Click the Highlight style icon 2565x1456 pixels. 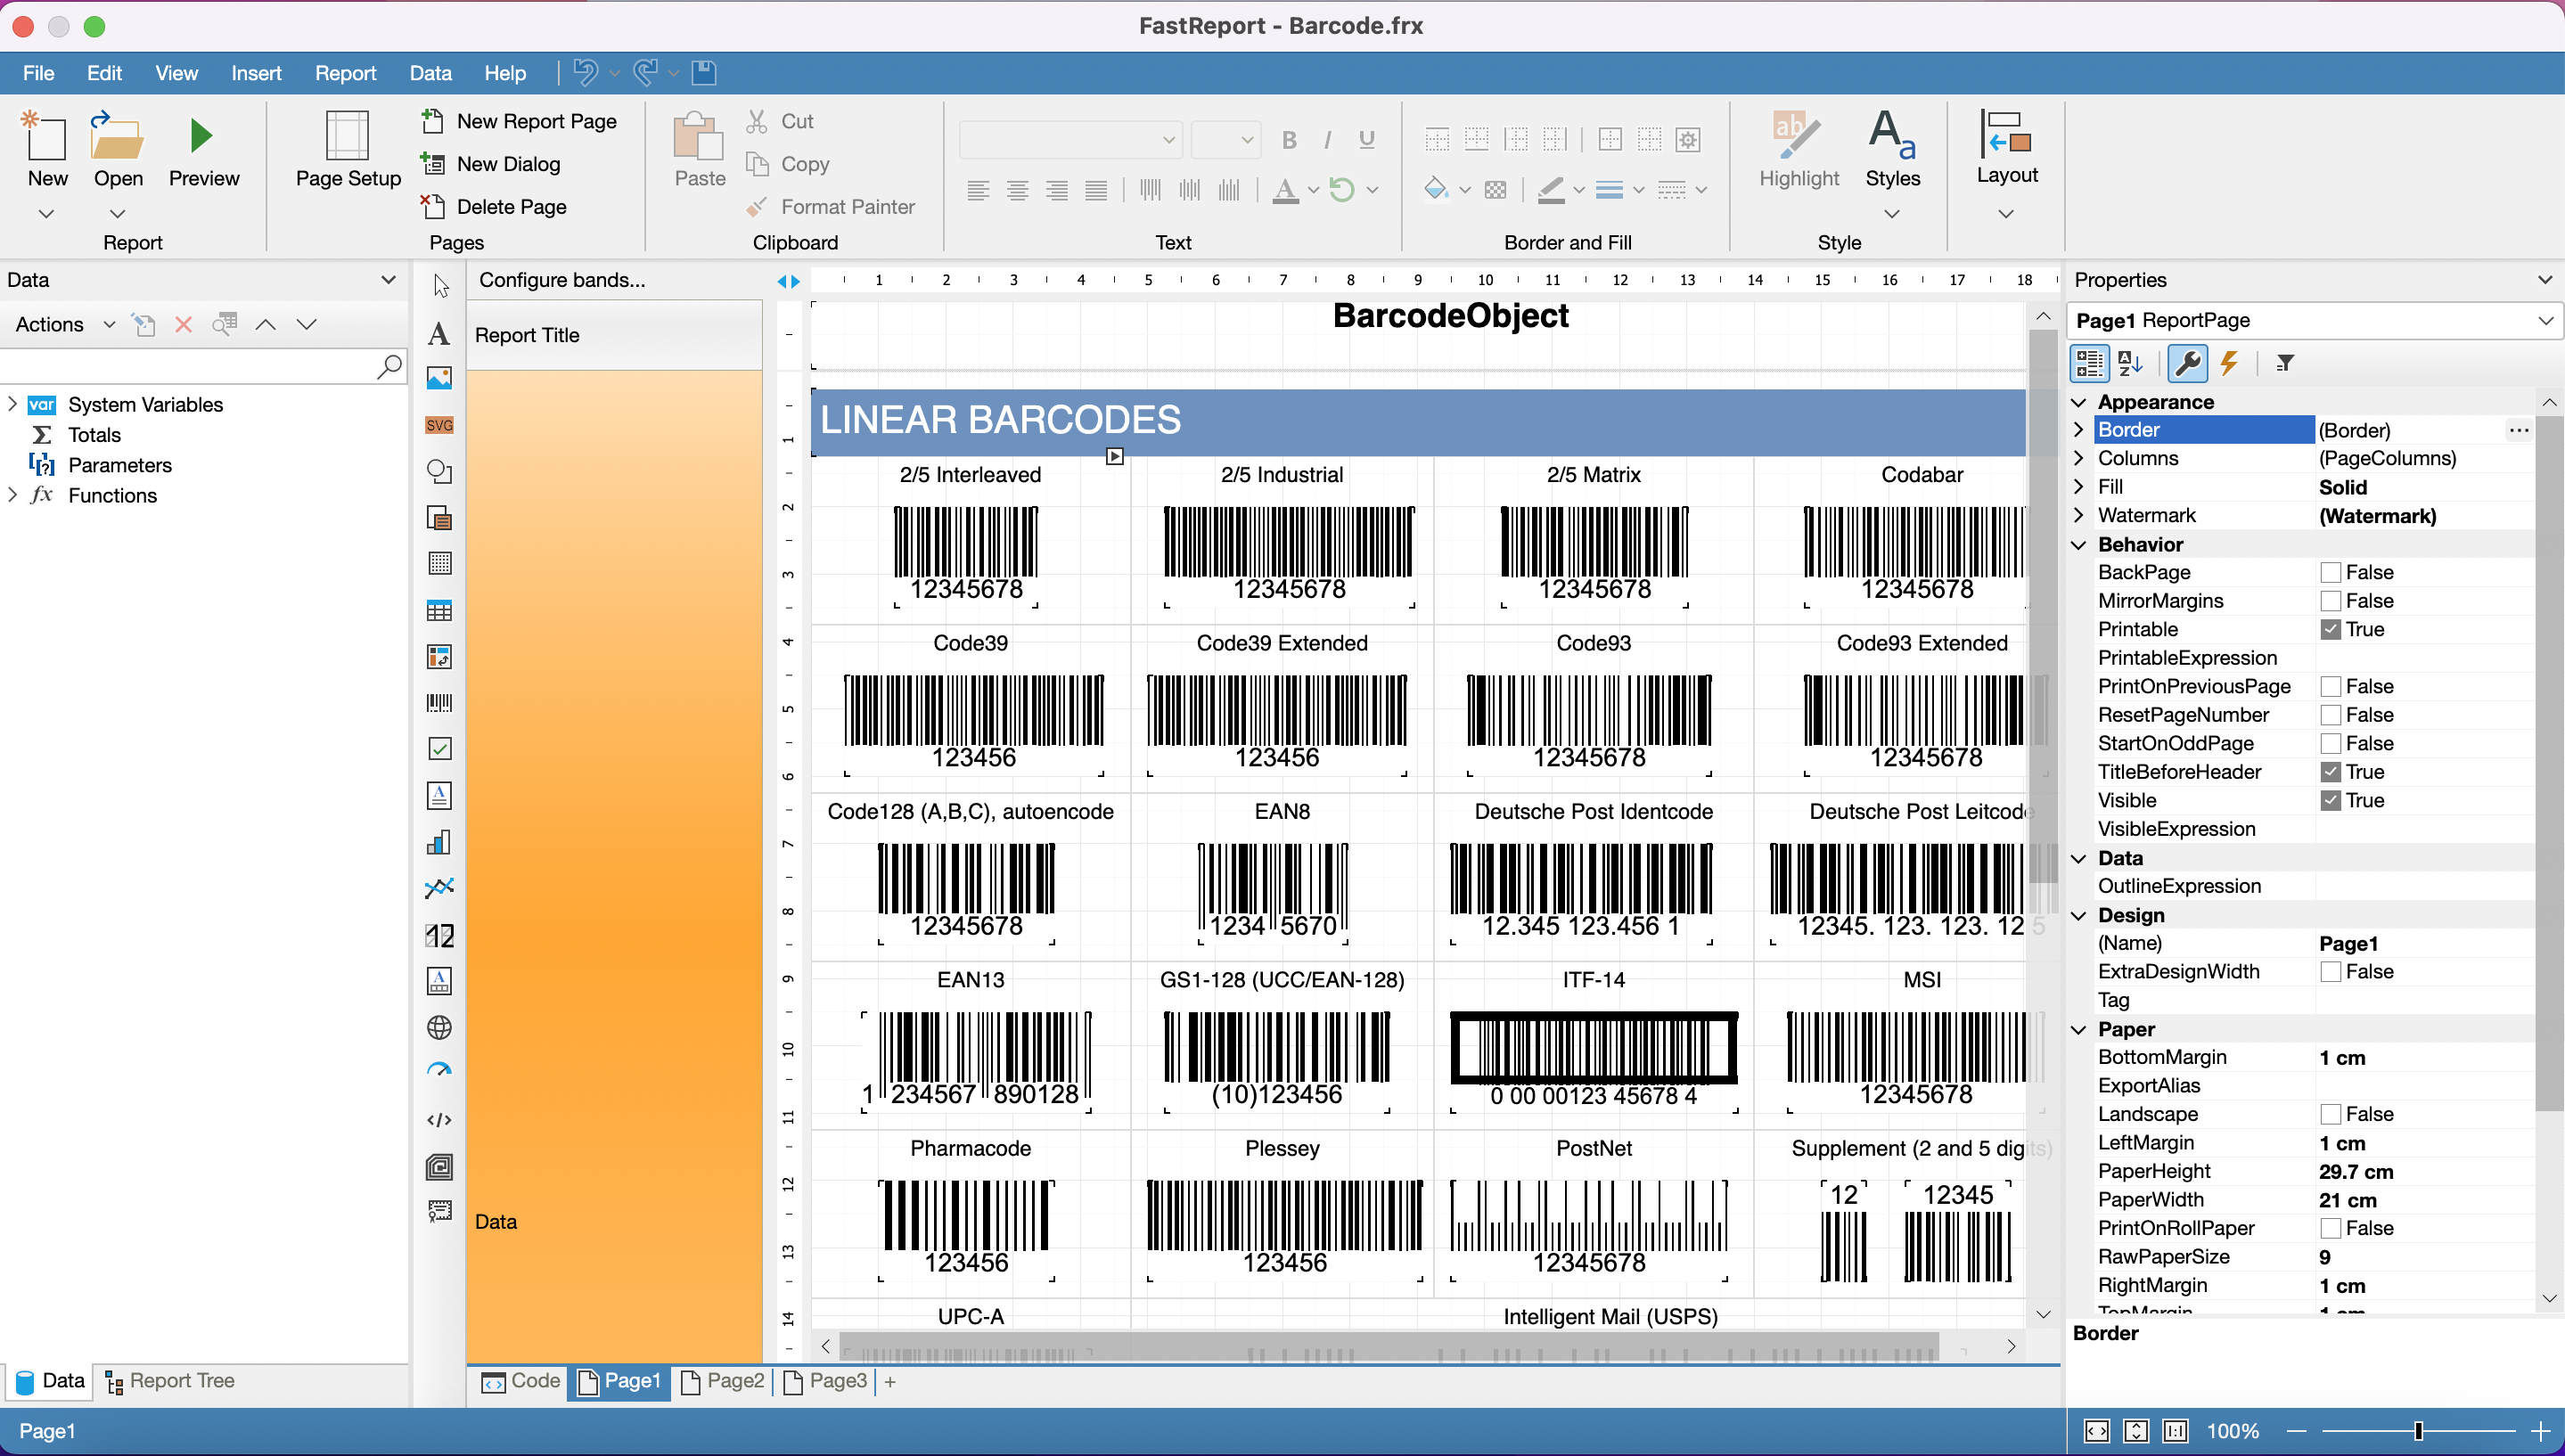click(1797, 136)
